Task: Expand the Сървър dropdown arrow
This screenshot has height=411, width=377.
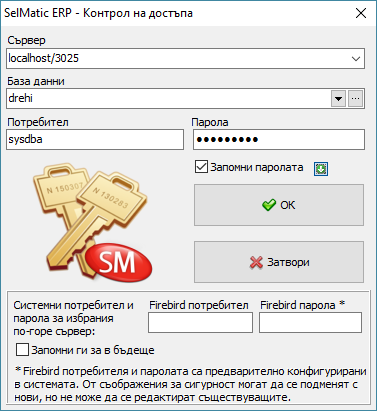Action: 356,59
